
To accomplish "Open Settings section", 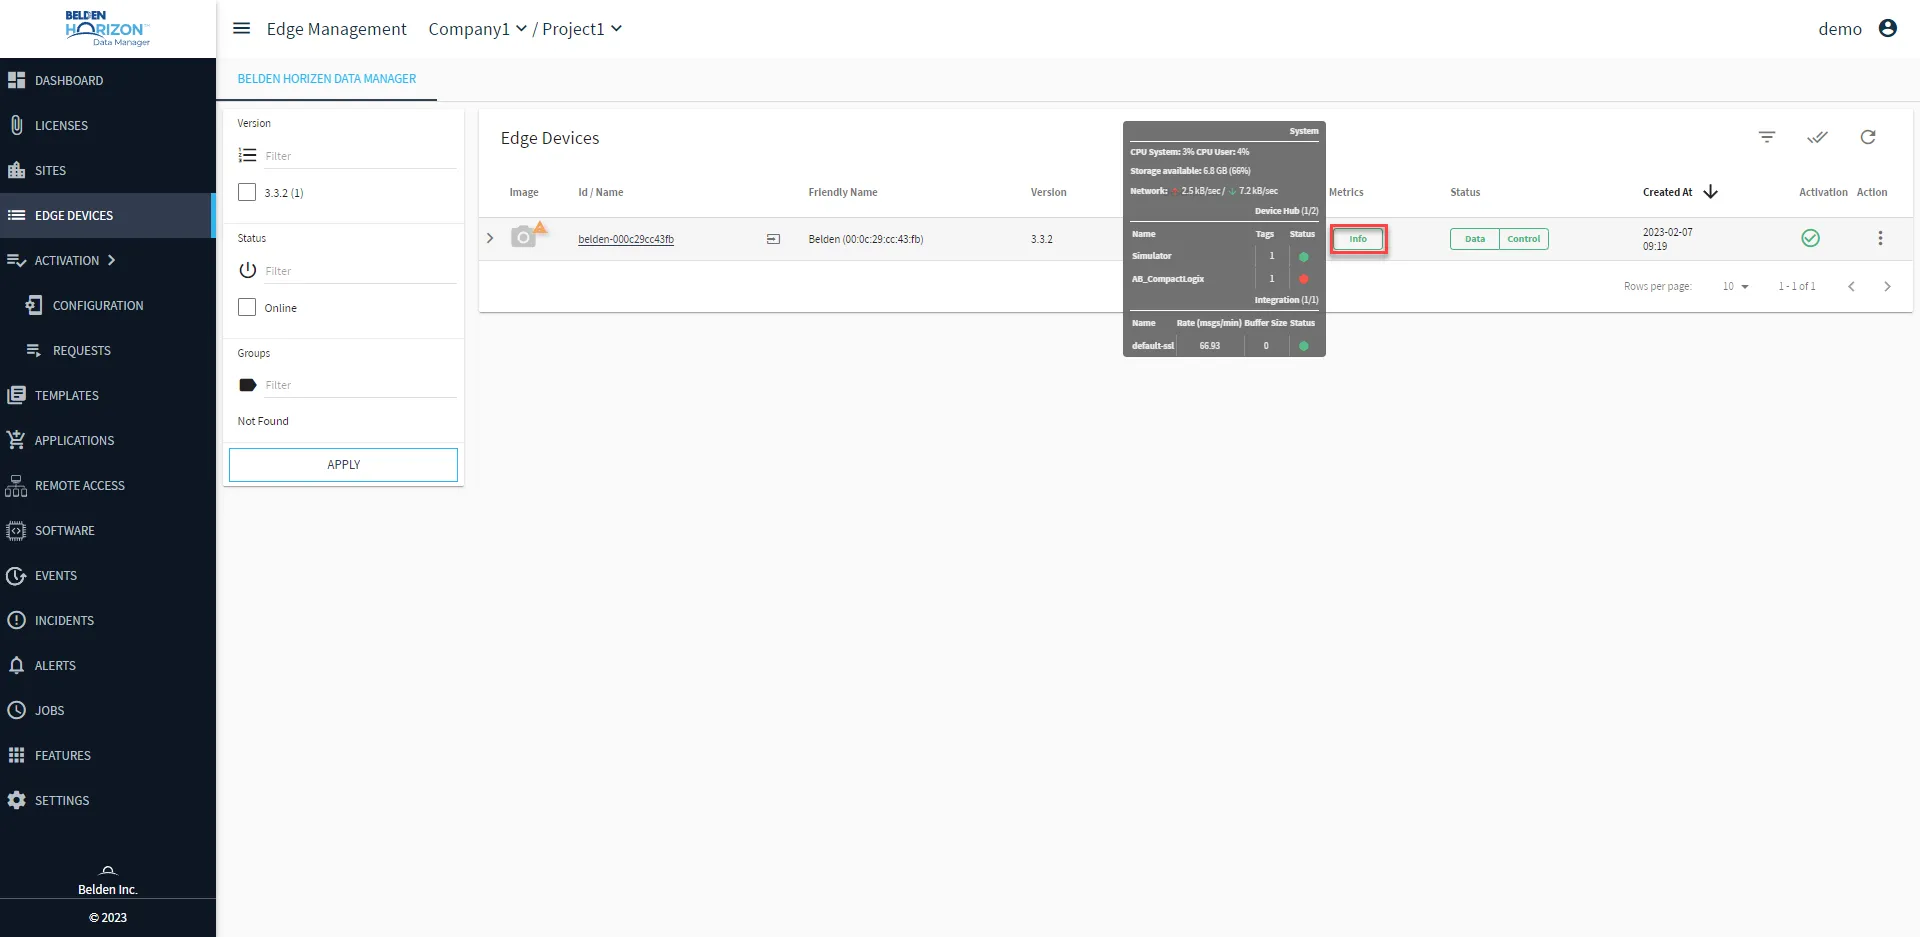I will pyautogui.click(x=107, y=800).
